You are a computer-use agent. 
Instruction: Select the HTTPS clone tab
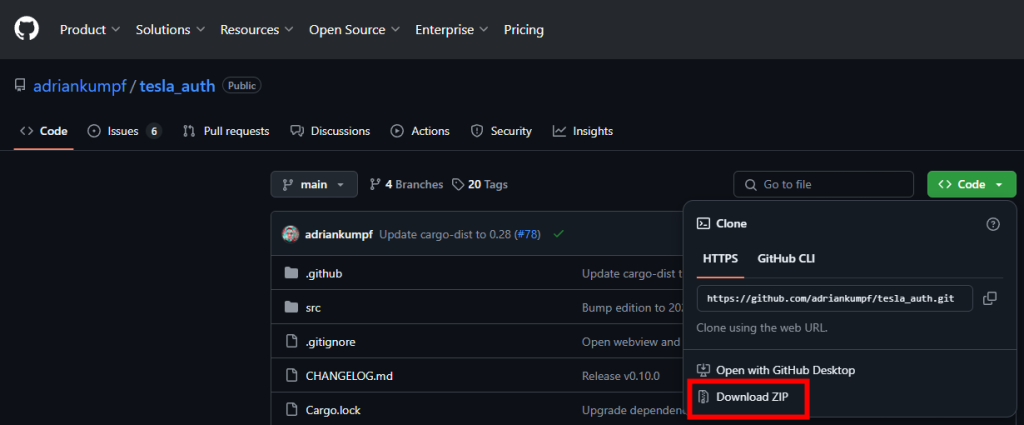(x=720, y=259)
